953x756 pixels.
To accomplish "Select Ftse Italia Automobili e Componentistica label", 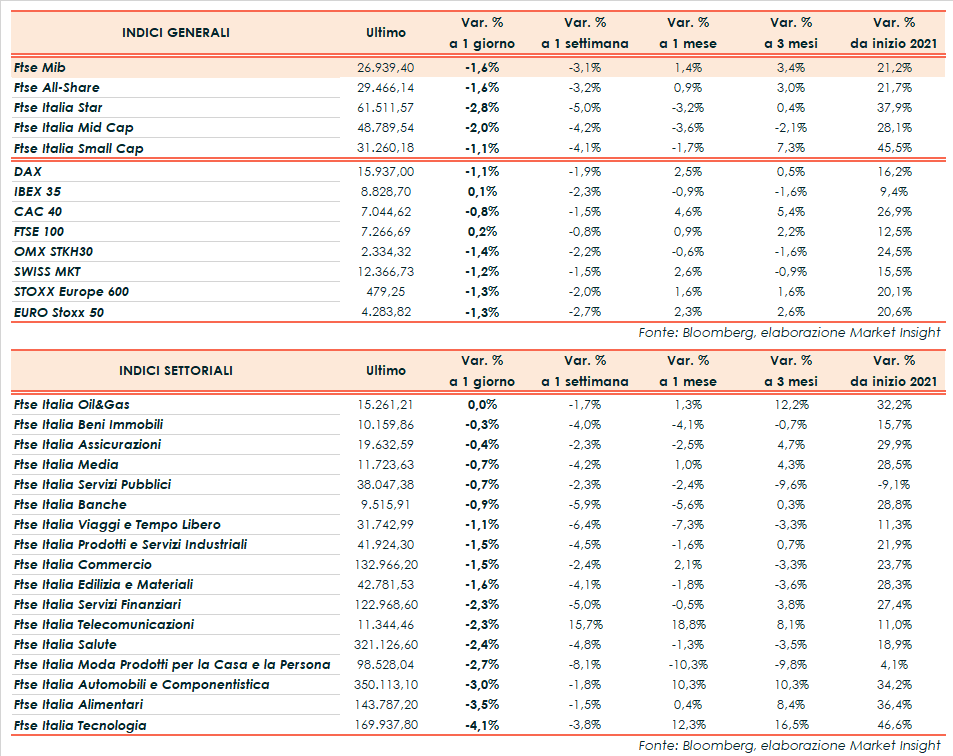I will tap(141, 685).
